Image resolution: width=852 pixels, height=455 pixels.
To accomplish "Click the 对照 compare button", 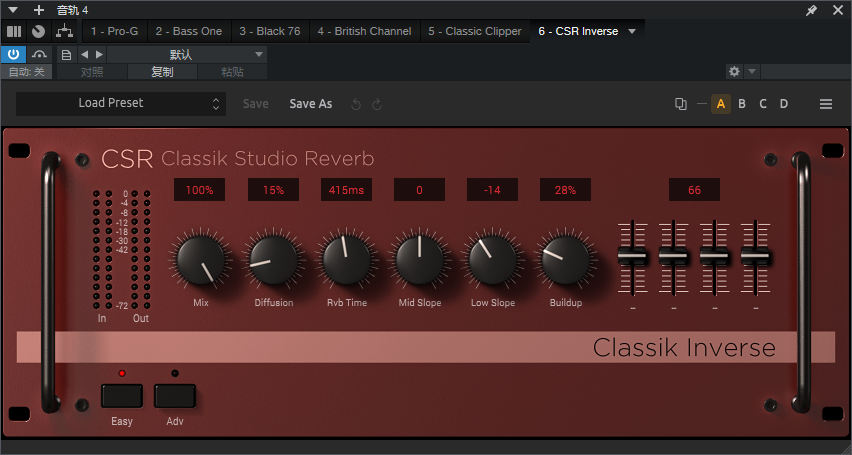I will coord(92,72).
